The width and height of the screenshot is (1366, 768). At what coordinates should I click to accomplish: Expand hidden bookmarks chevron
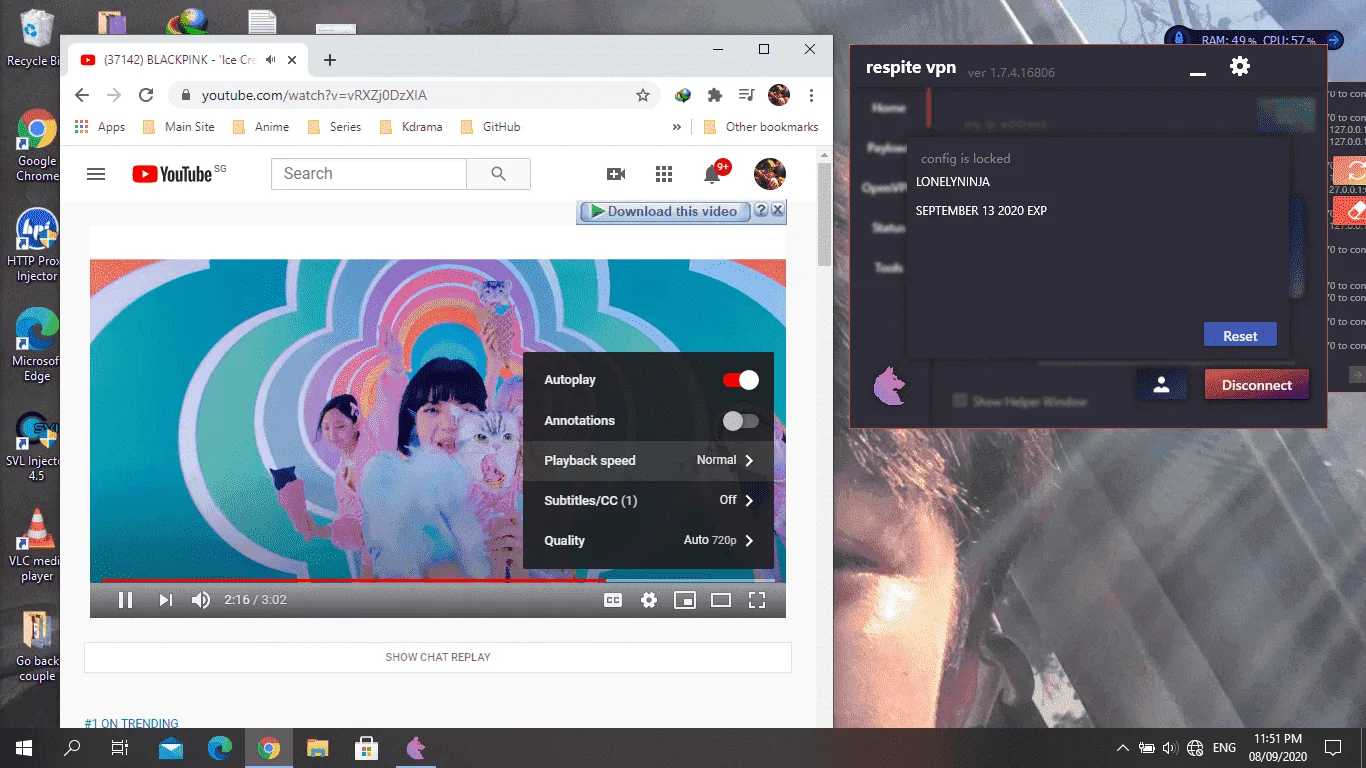click(x=677, y=127)
